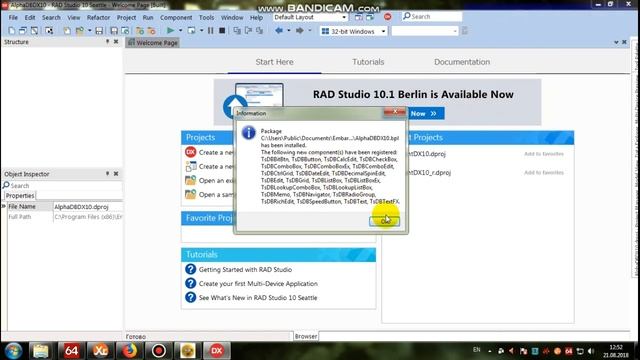Viewport: 640px width, 360px height.
Task: Open File Explorer from the taskbar
Action: [x=41, y=351]
